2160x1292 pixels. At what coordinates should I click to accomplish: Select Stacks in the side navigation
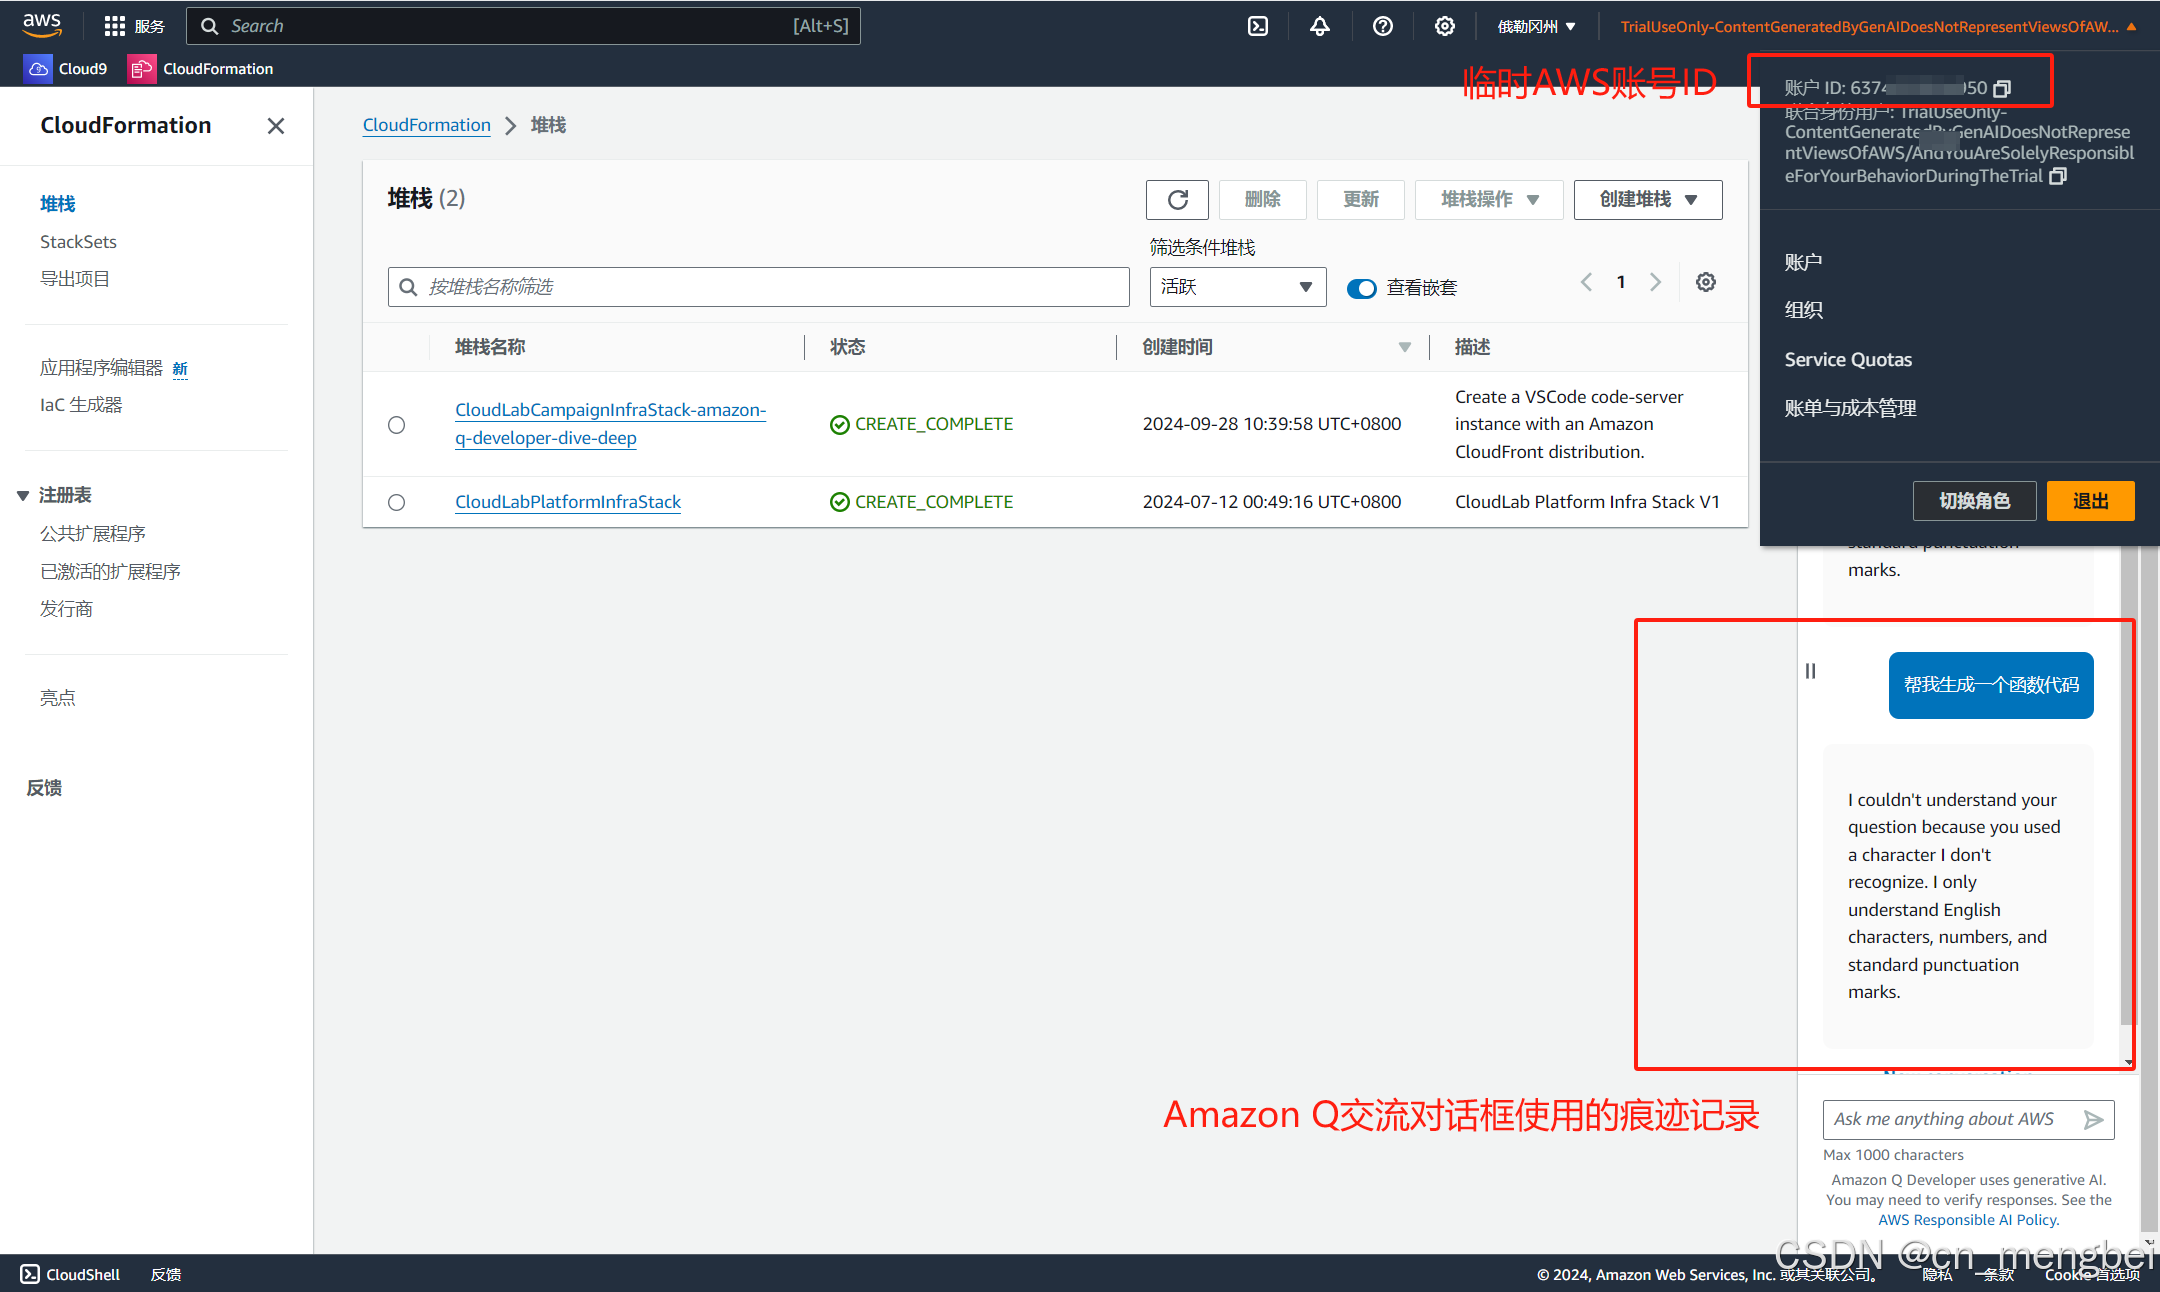(58, 204)
